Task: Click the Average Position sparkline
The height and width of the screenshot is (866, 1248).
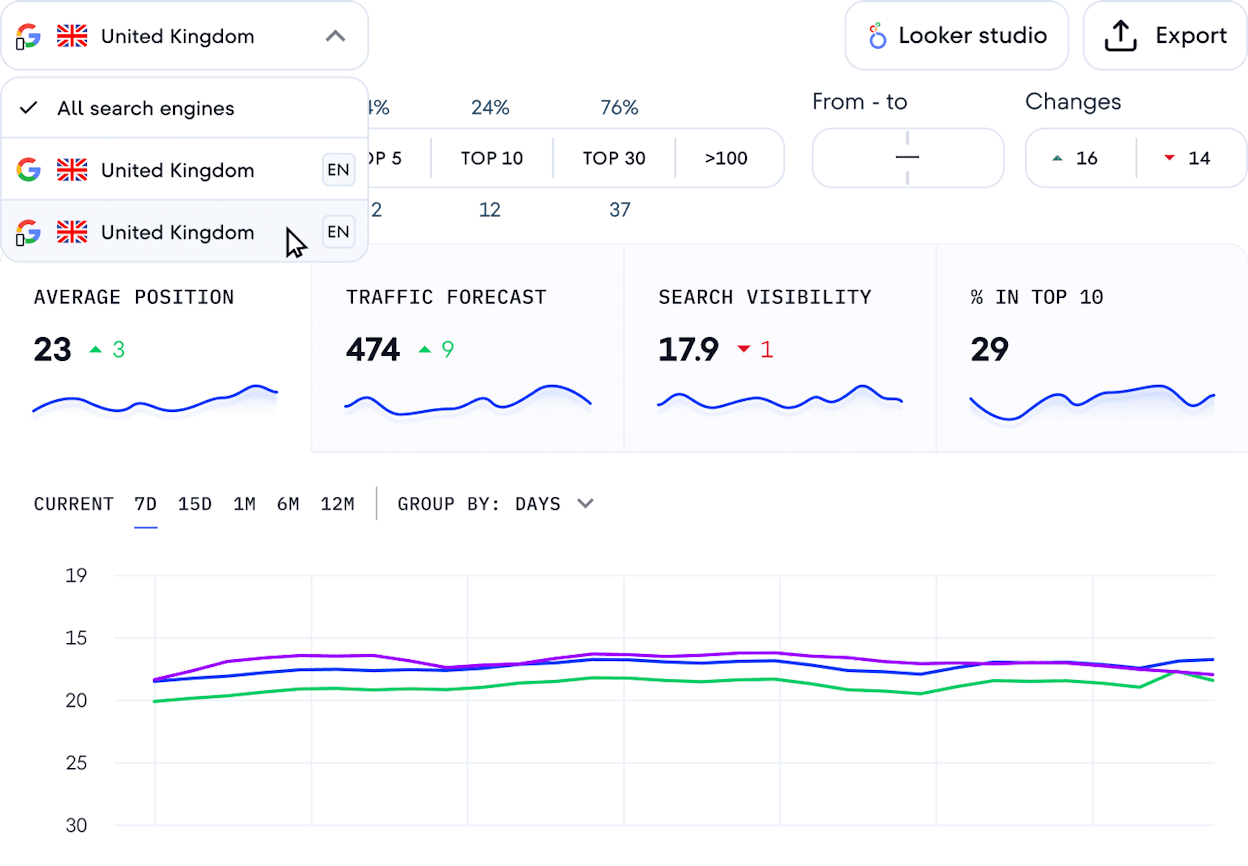Action: (155, 400)
